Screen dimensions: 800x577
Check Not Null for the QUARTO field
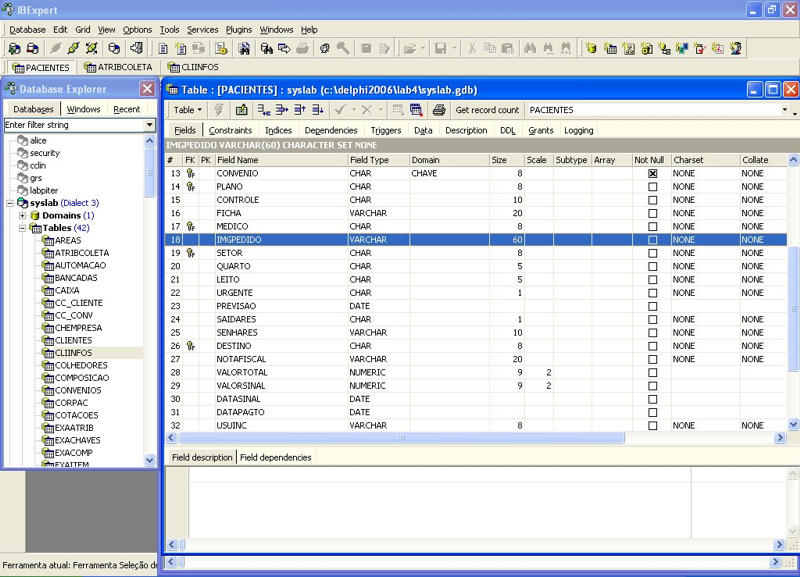point(653,266)
